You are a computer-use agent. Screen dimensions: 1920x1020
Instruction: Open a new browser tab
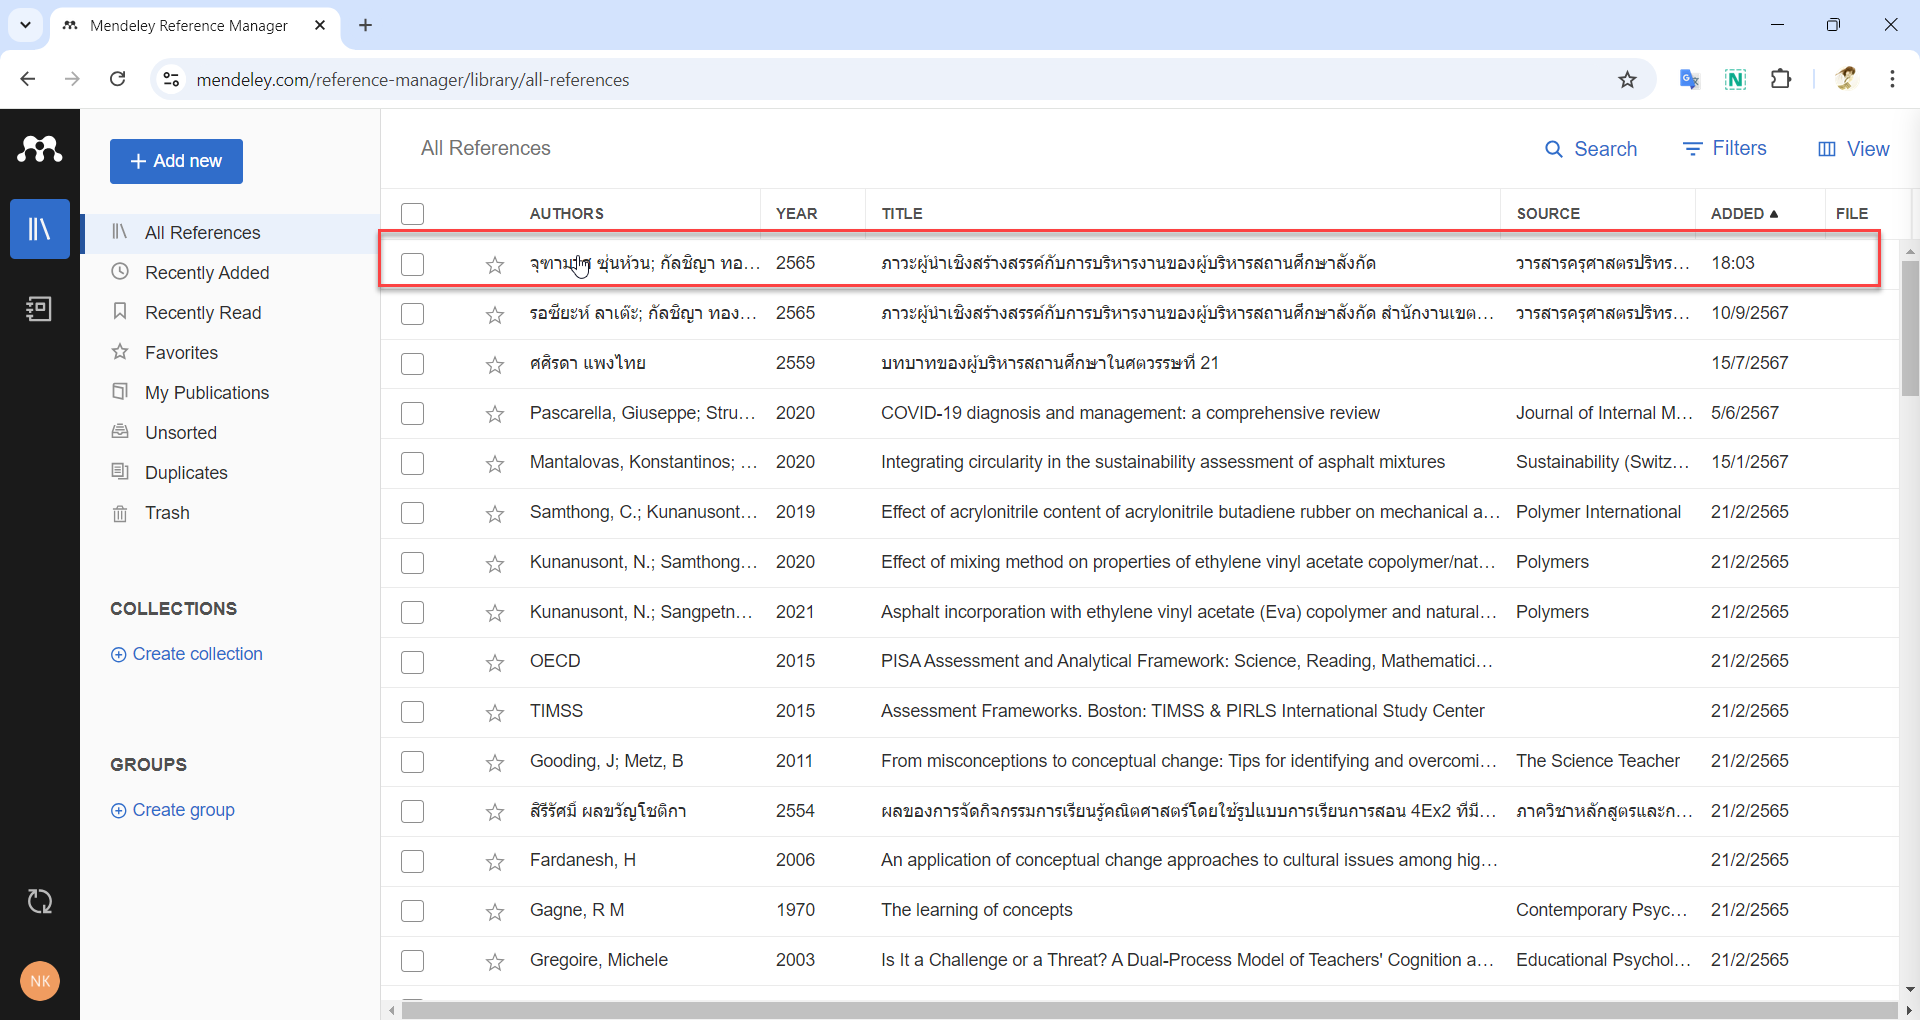pyautogui.click(x=366, y=25)
